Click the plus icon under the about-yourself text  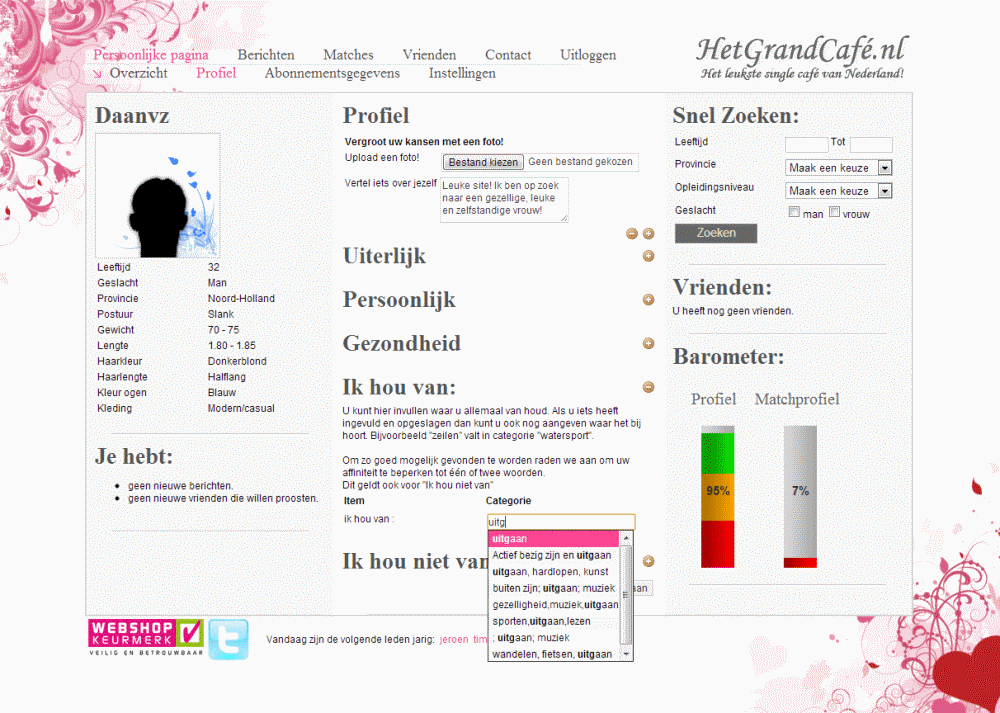[x=649, y=233]
